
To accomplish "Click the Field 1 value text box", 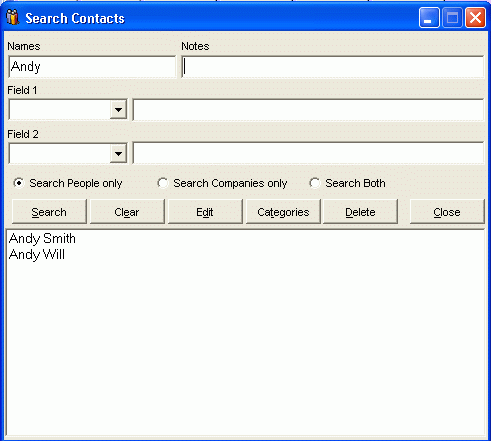I will coord(308,110).
